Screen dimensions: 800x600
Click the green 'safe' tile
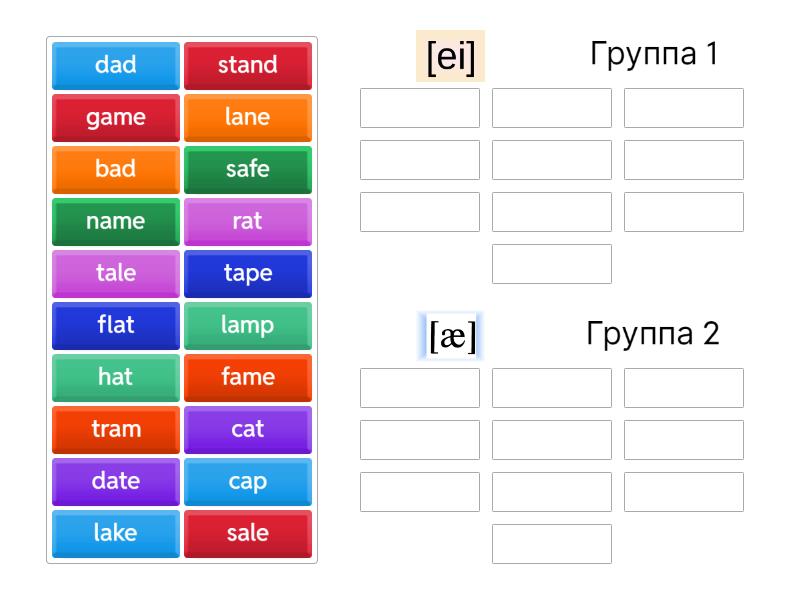[x=248, y=170]
